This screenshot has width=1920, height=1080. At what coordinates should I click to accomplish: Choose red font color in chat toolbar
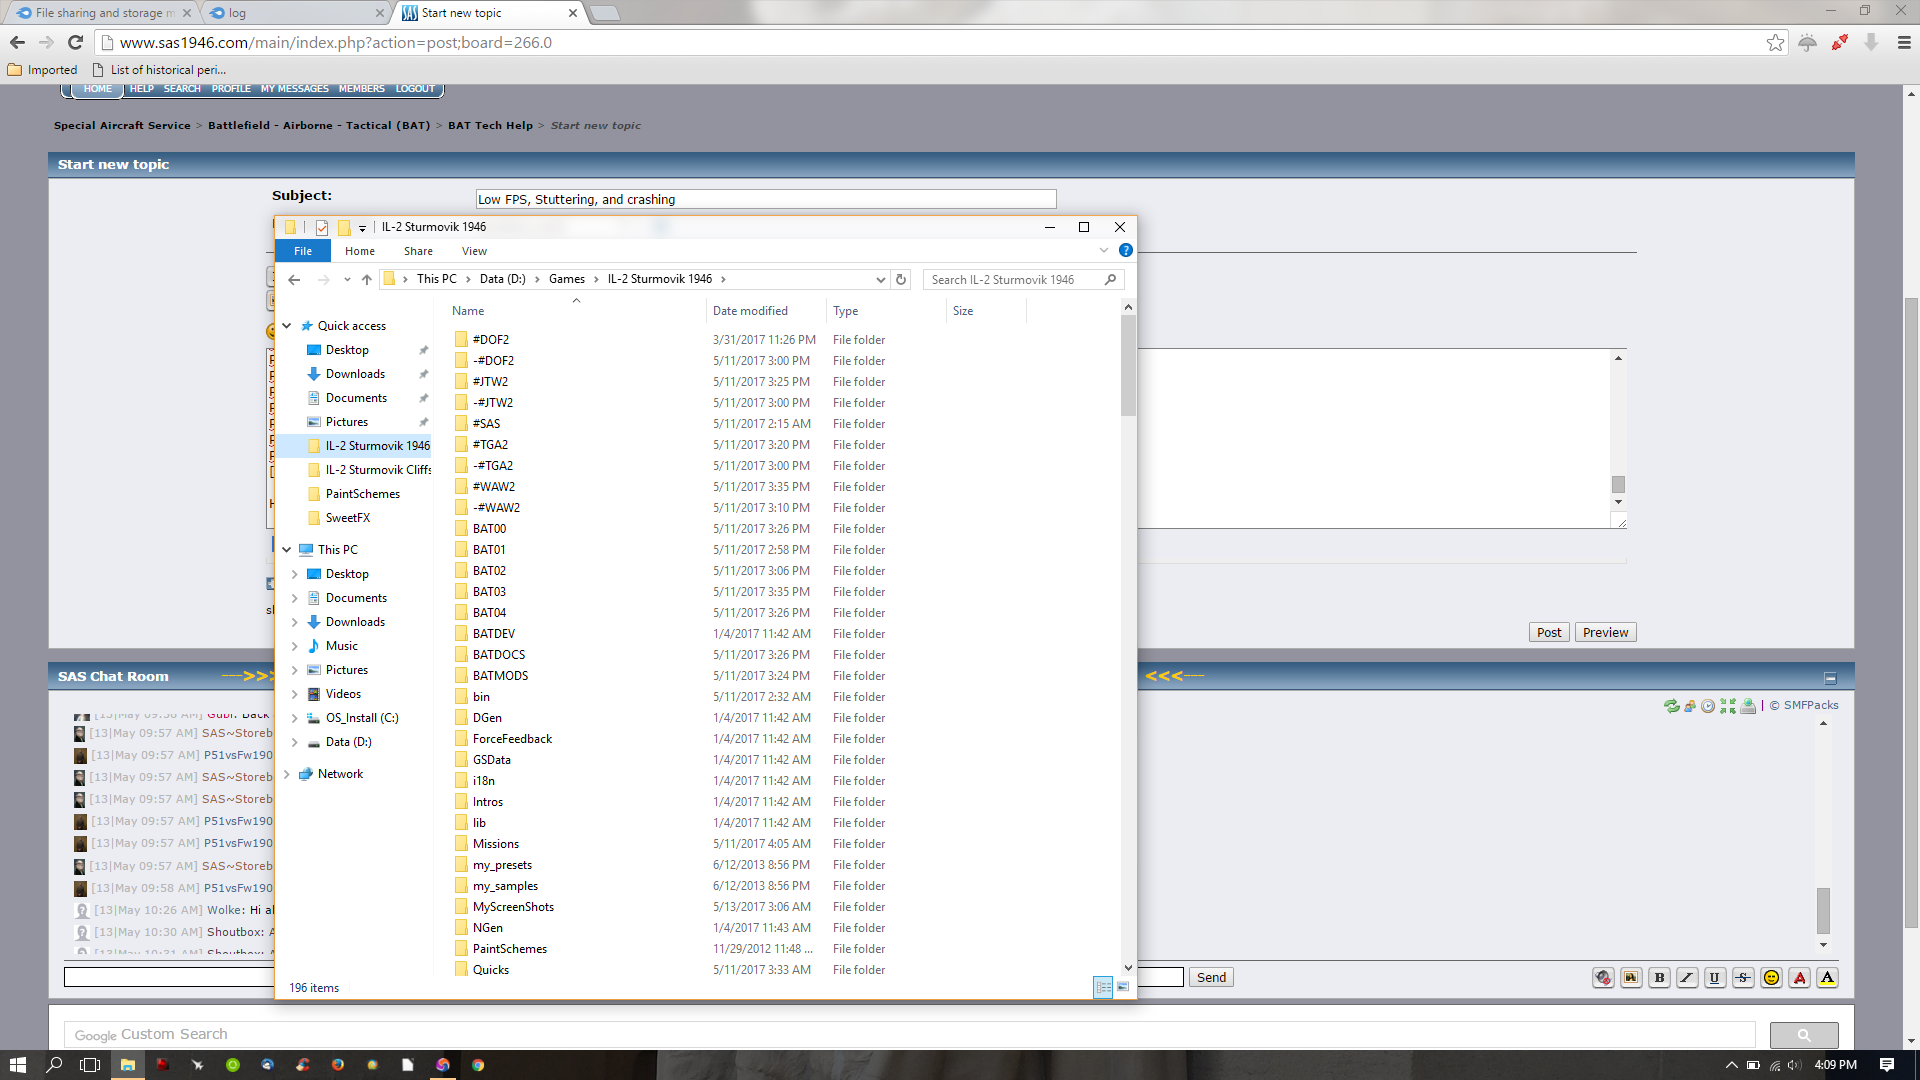(x=1799, y=978)
